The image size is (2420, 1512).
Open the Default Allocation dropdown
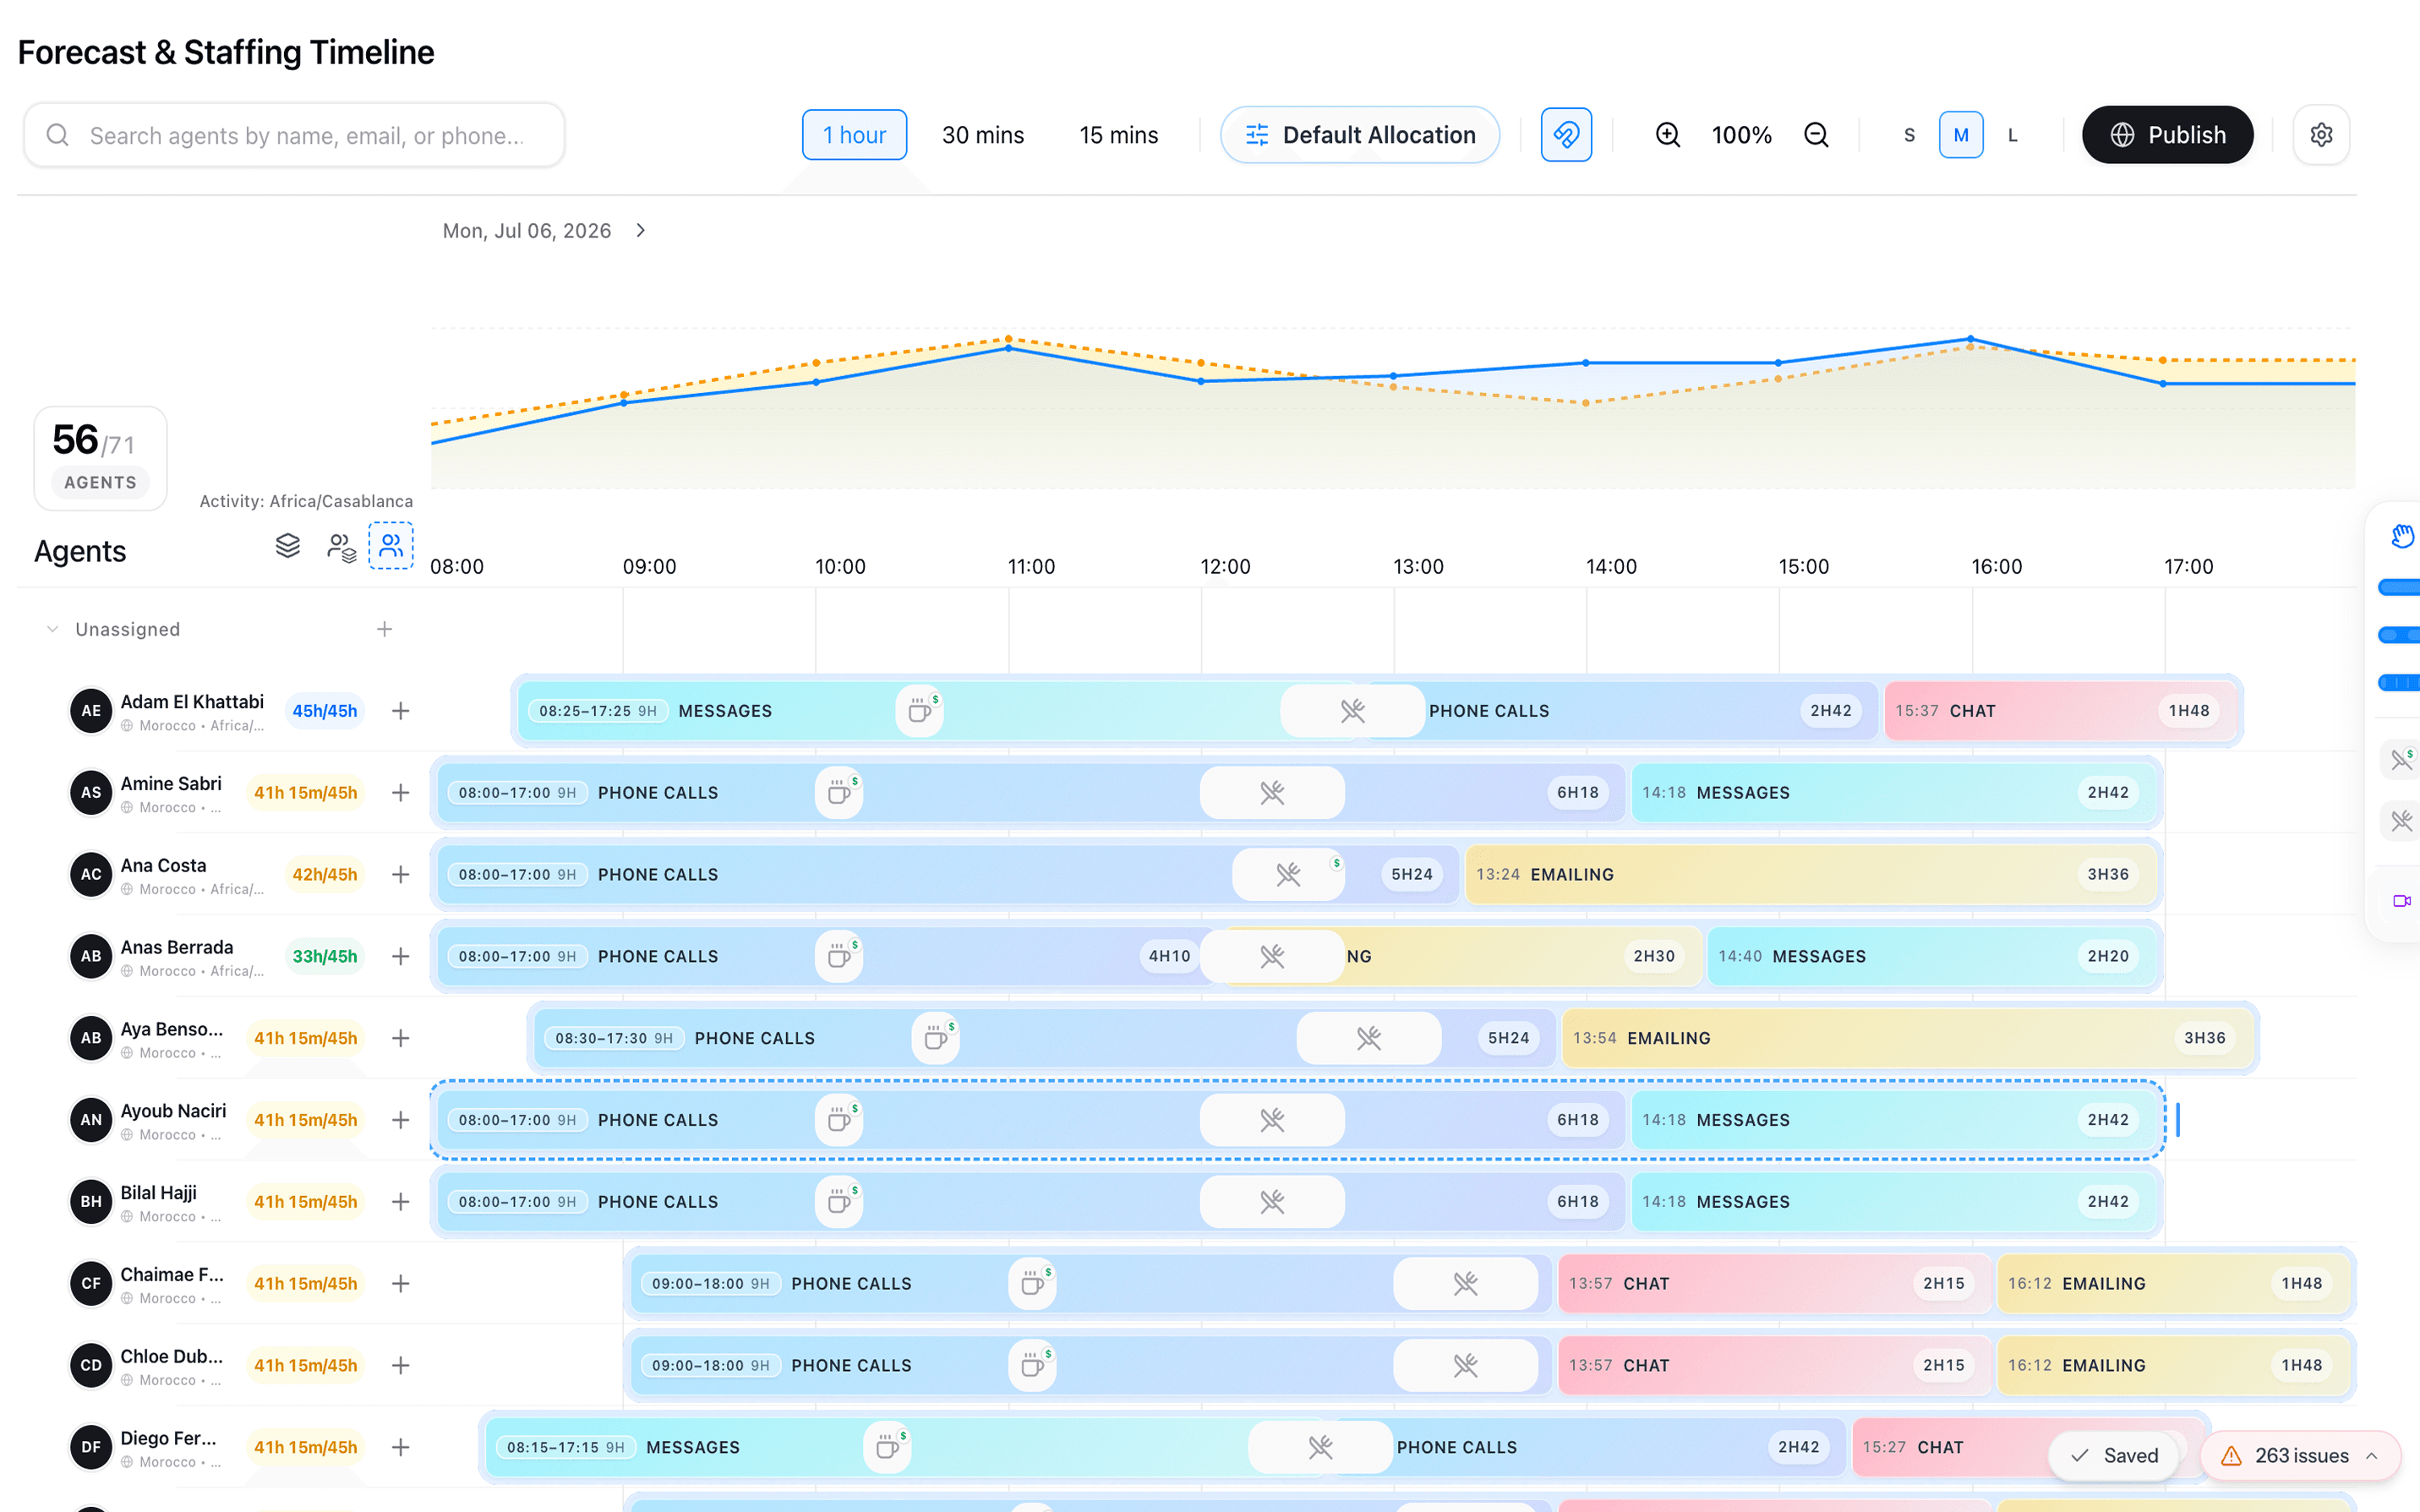point(1360,135)
